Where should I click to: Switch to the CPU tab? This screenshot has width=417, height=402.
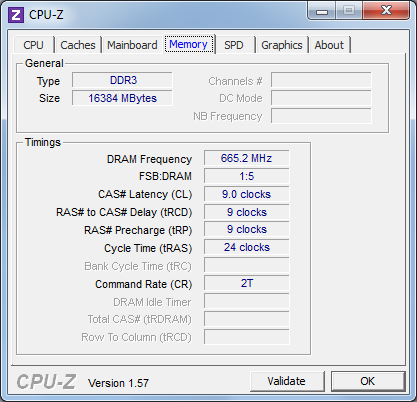tap(33, 45)
